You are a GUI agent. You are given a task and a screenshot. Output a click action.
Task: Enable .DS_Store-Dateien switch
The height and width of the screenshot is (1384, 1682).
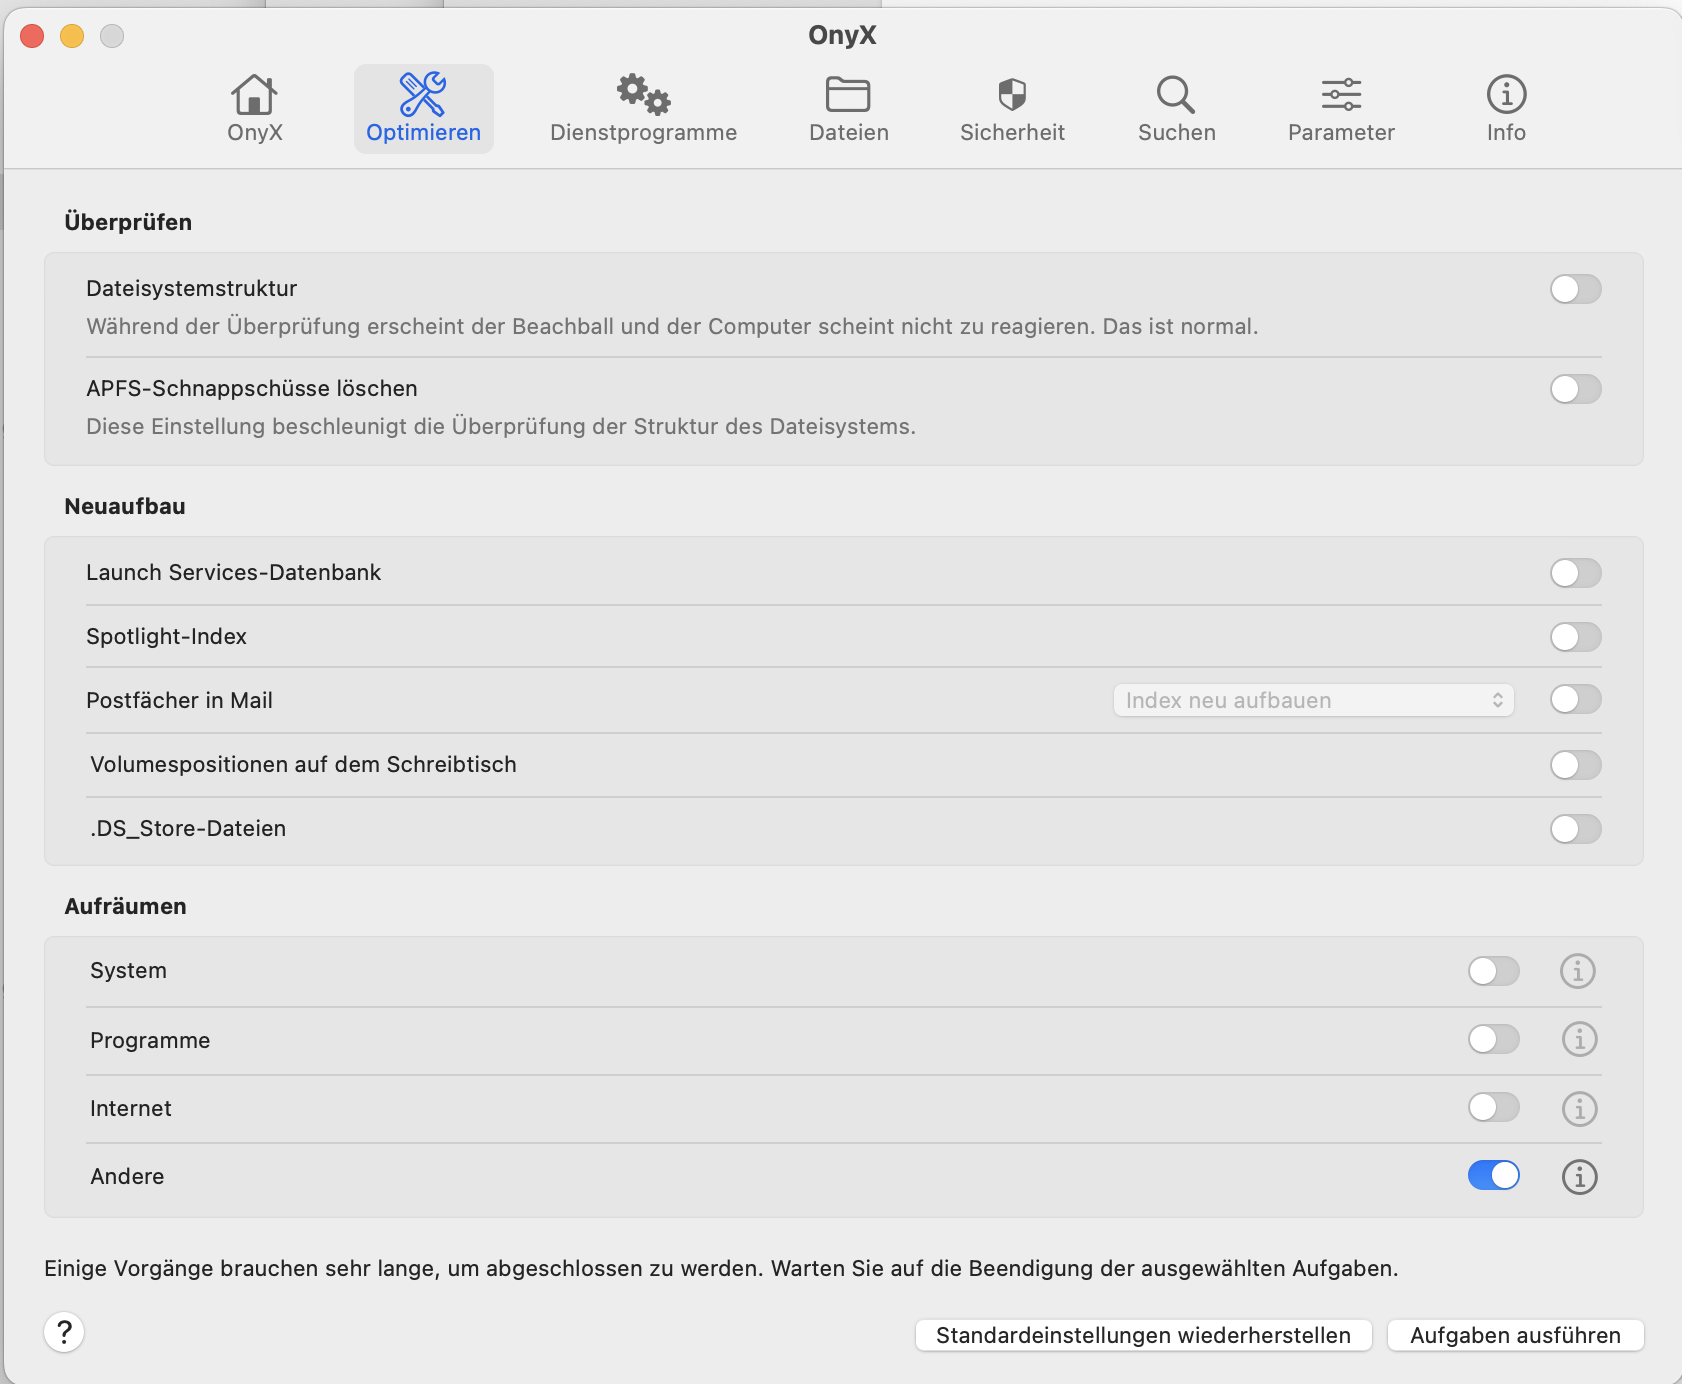coord(1576,829)
